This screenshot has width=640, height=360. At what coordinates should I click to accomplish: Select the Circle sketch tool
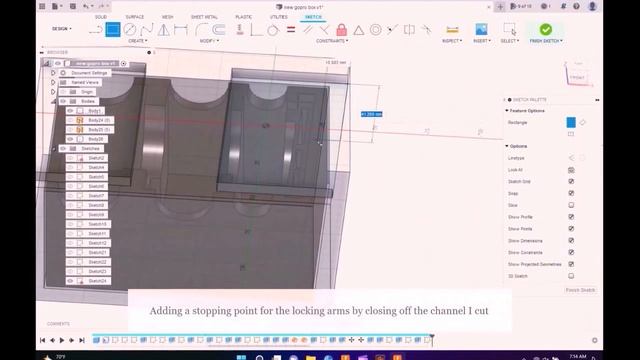[130, 29]
